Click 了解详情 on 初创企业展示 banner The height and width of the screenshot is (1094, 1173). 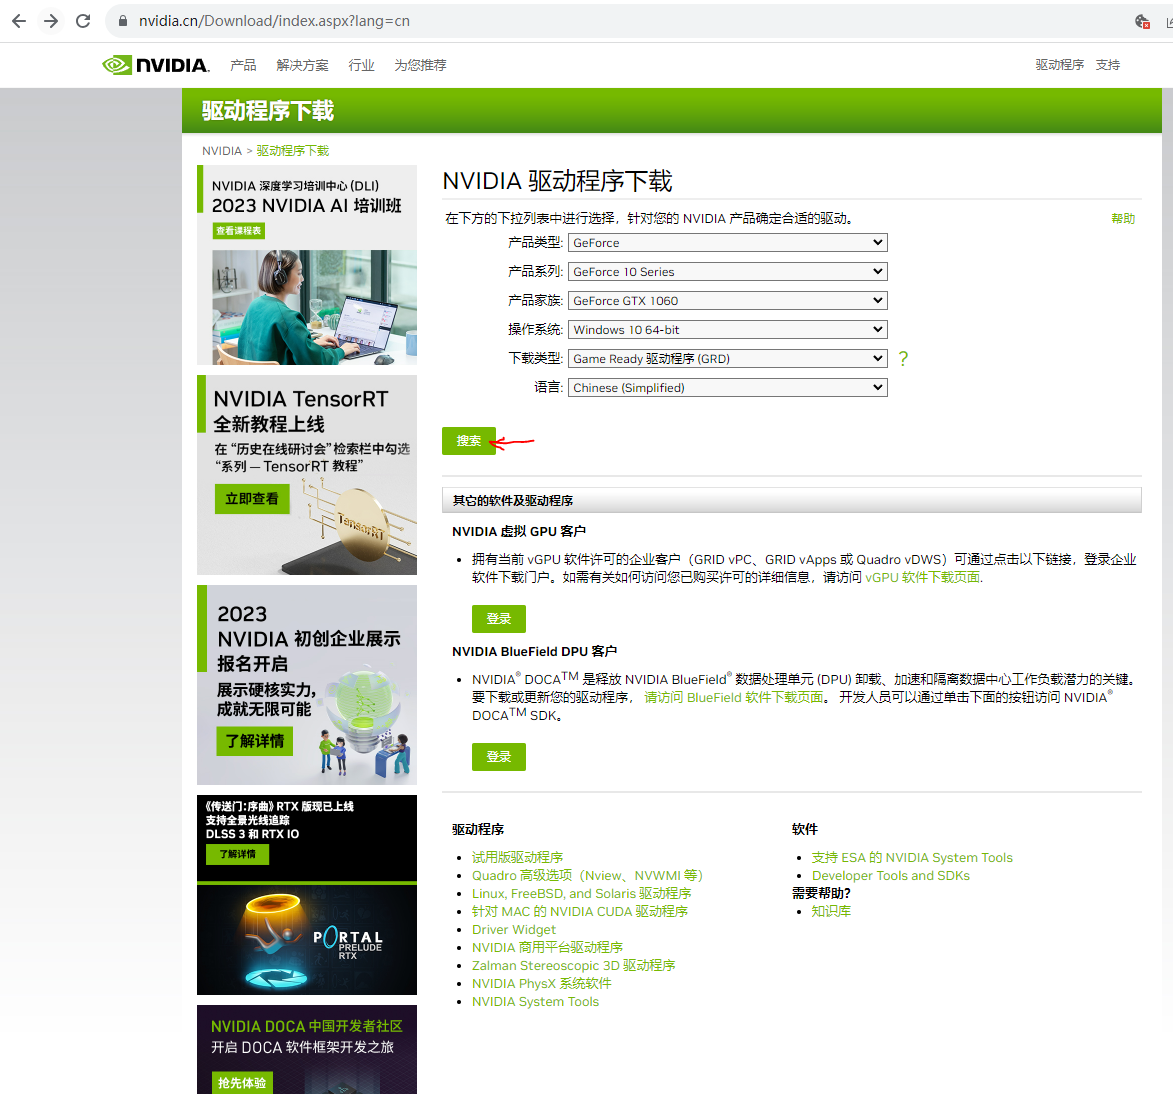click(x=255, y=741)
